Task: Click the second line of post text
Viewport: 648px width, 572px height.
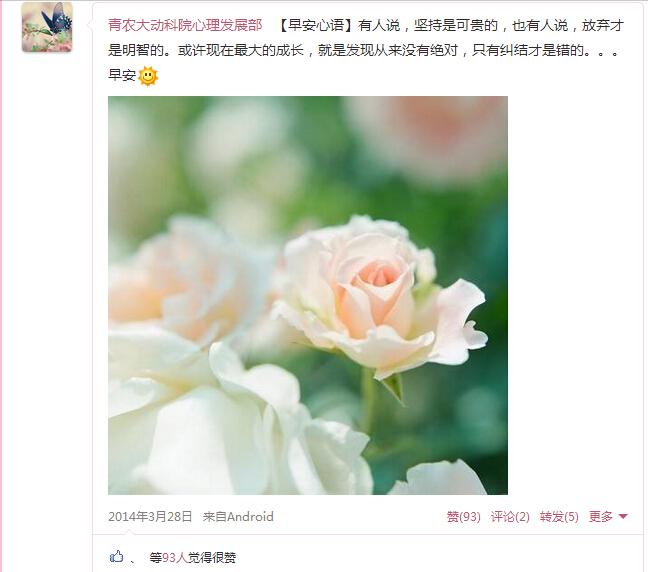Action: coord(365,50)
